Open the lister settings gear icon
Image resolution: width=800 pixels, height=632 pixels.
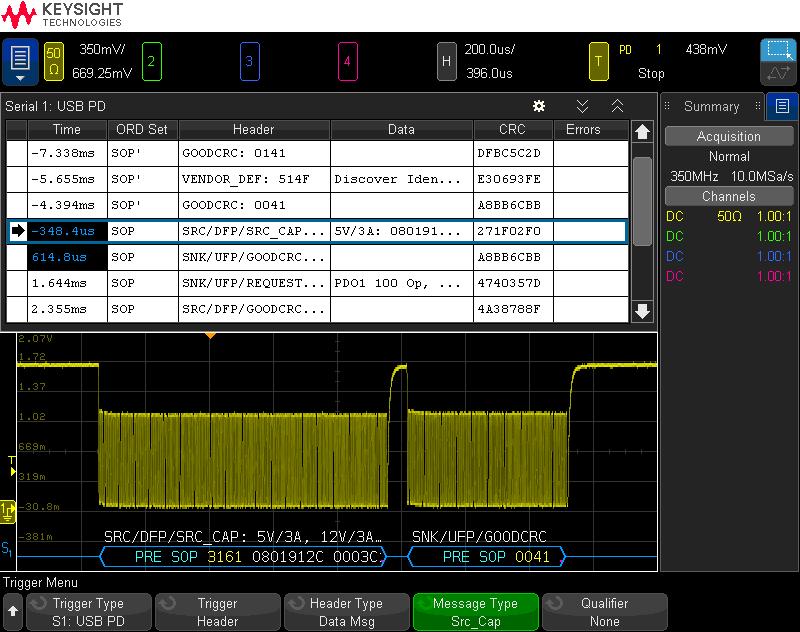point(539,106)
